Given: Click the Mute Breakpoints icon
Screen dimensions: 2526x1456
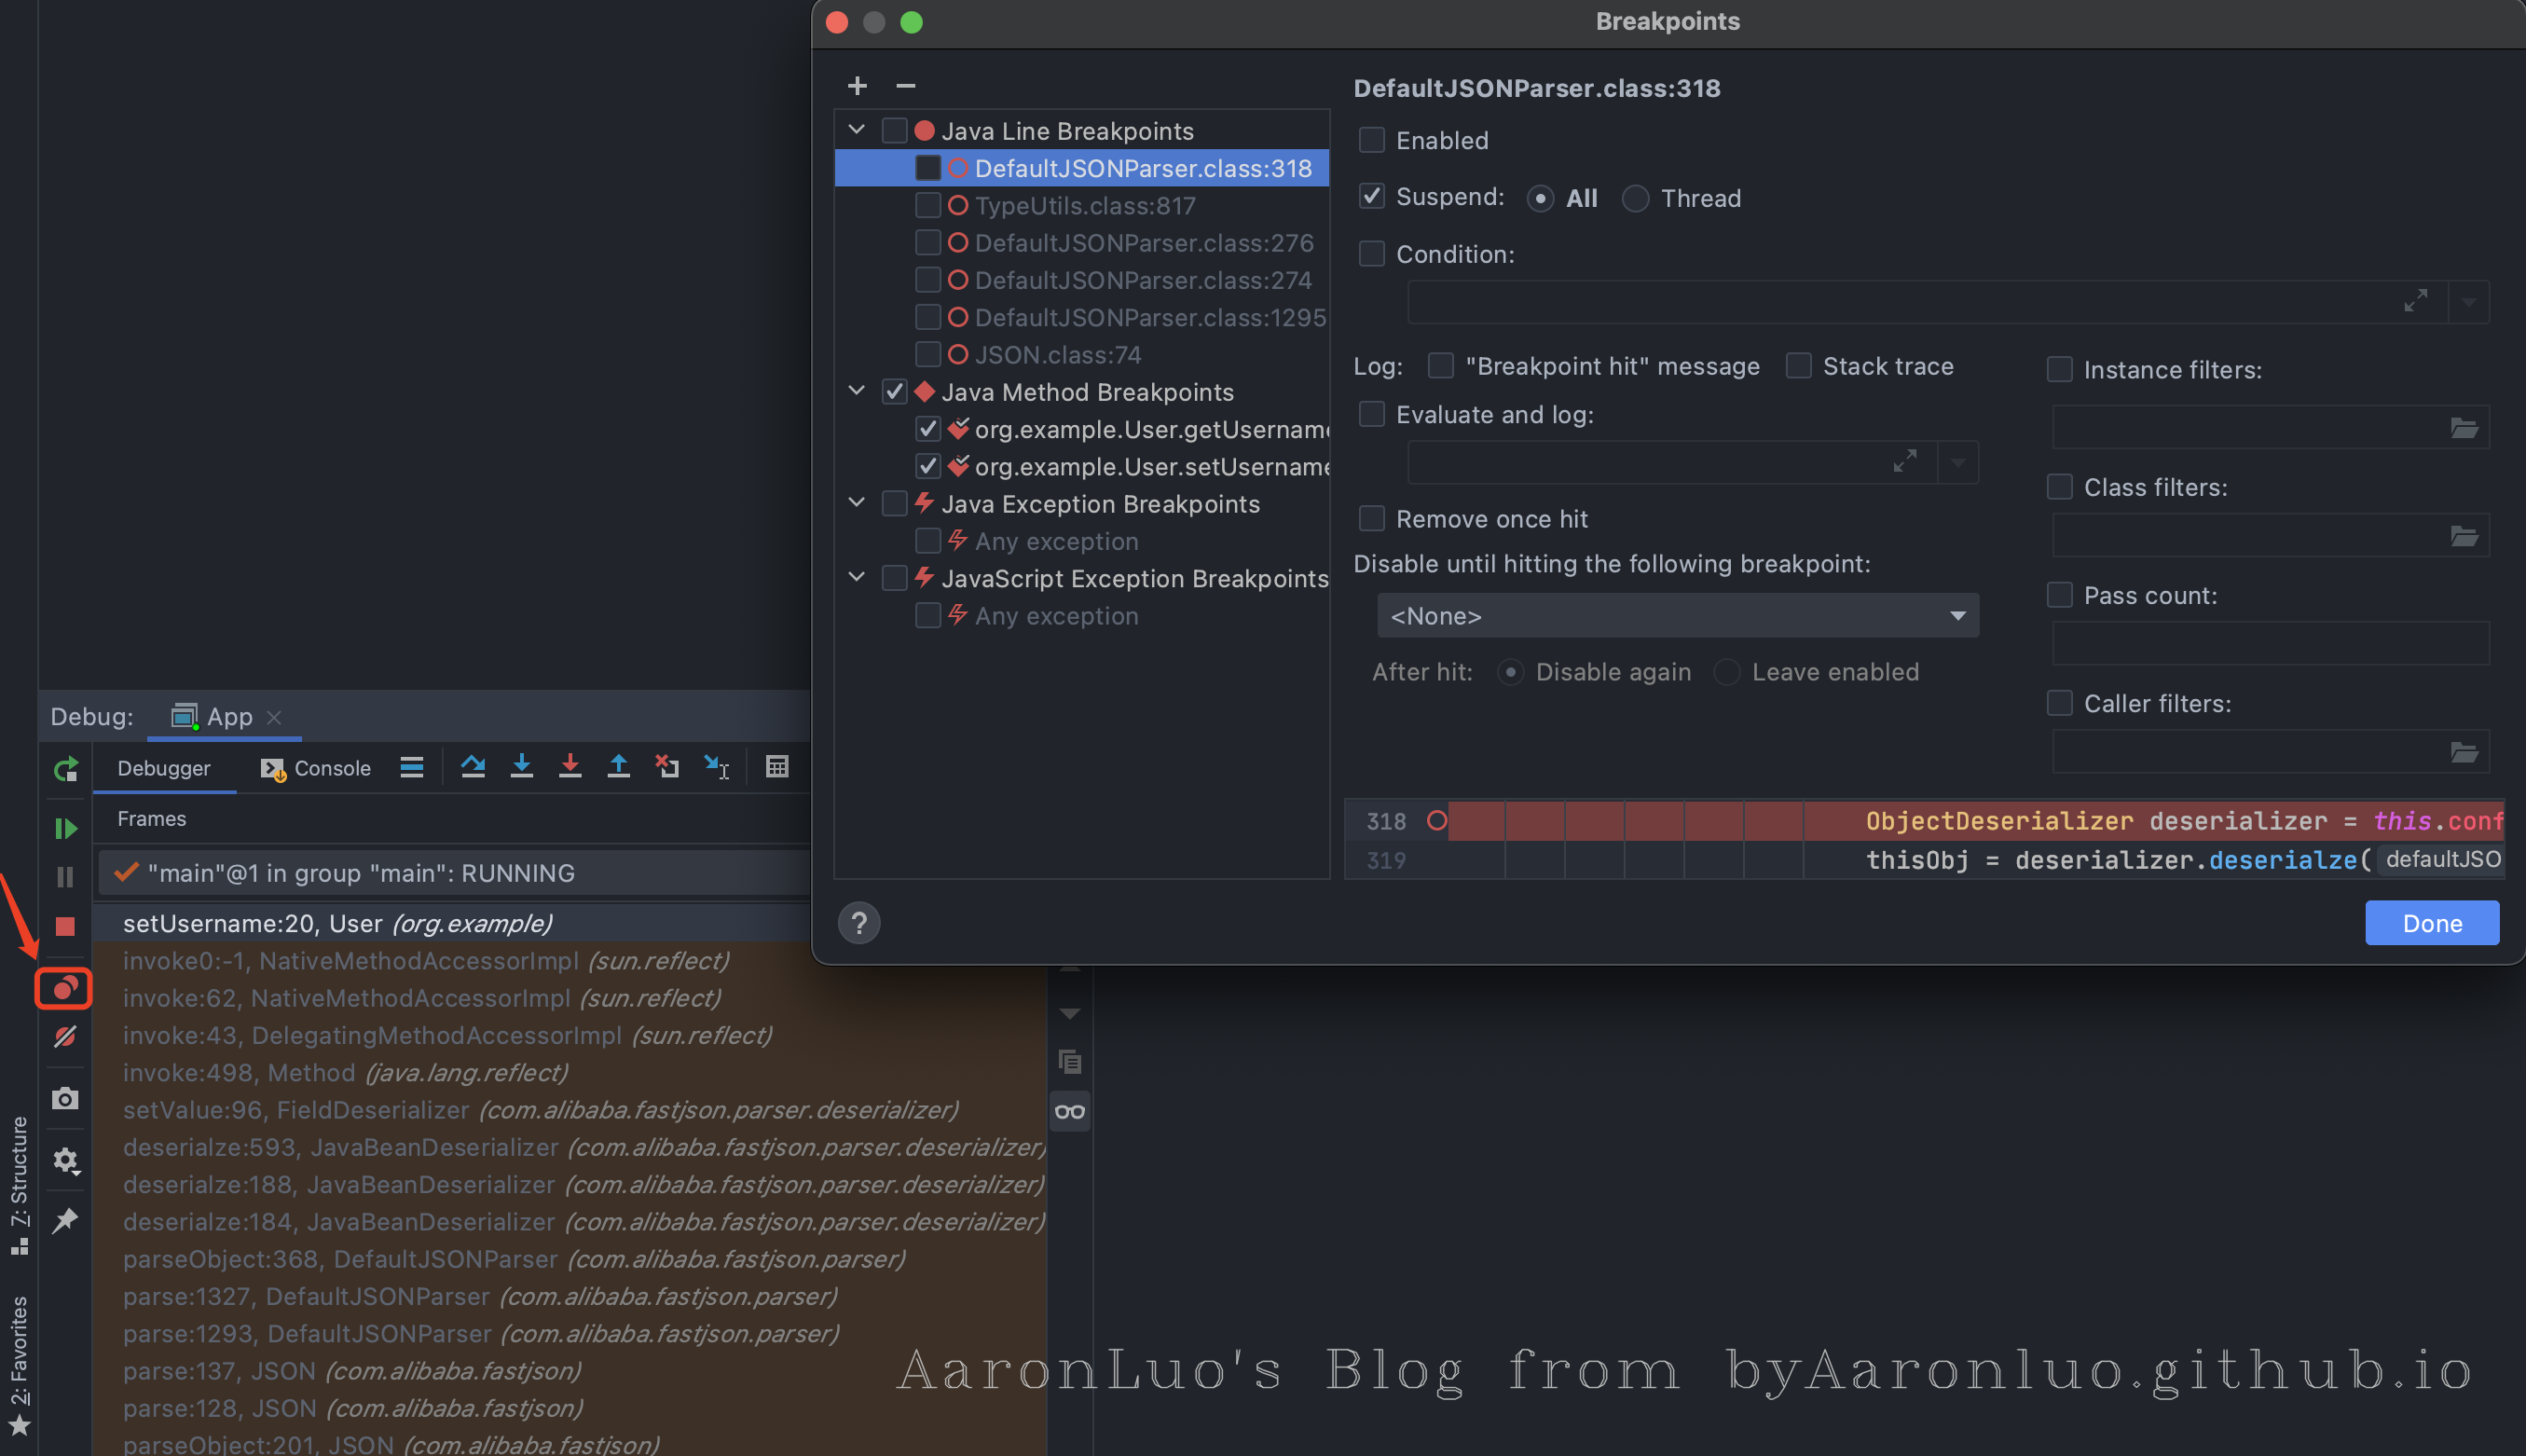Looking at the screenshot, I should tap(65, 1037).
